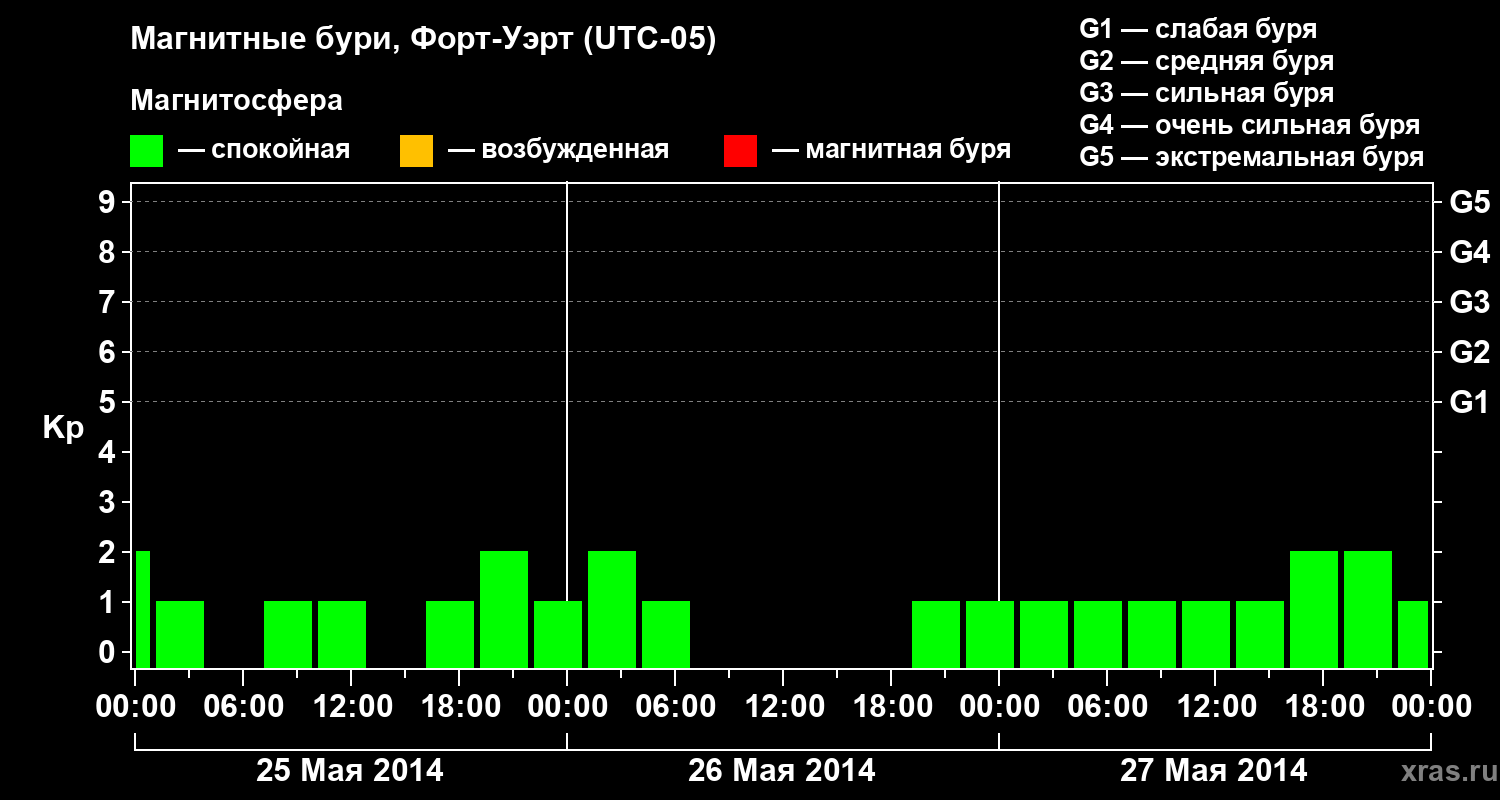Click the '— магнитная буря' legend label
The height and width of the screenshot is (800, 1500).
click(891, 151)
